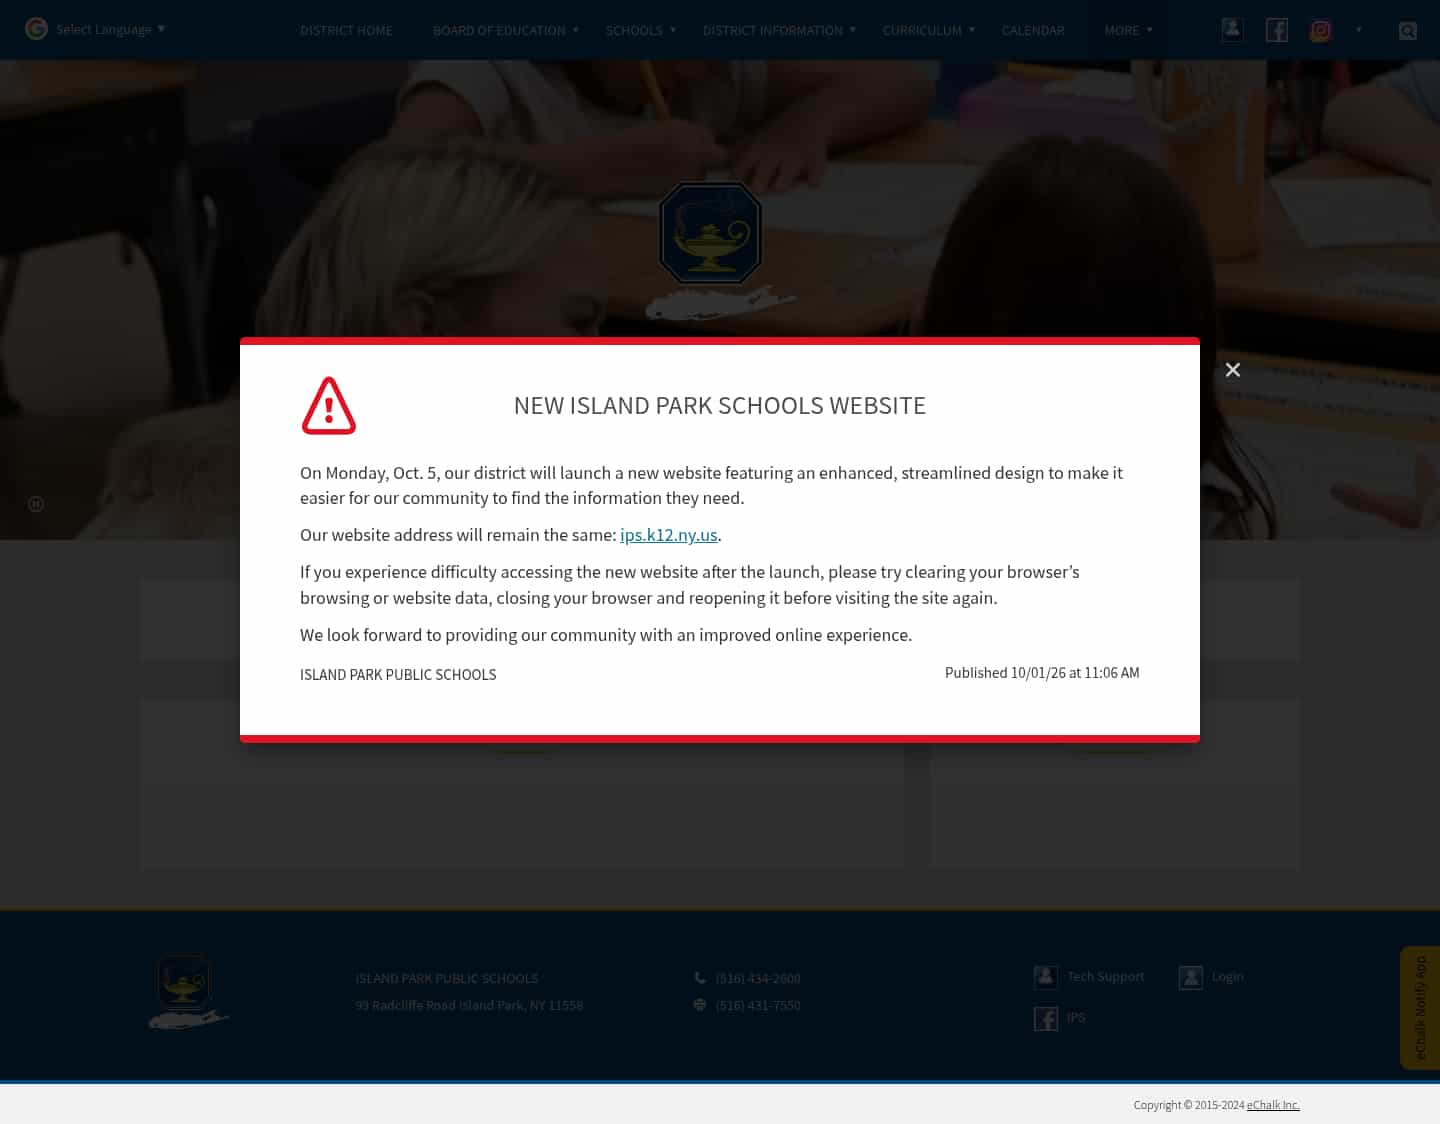Image resolution: width=1440 pixels, height=1124 pixels.
Task: Click the address 99 Radcliffe Road text
Action: point(469,1005)
